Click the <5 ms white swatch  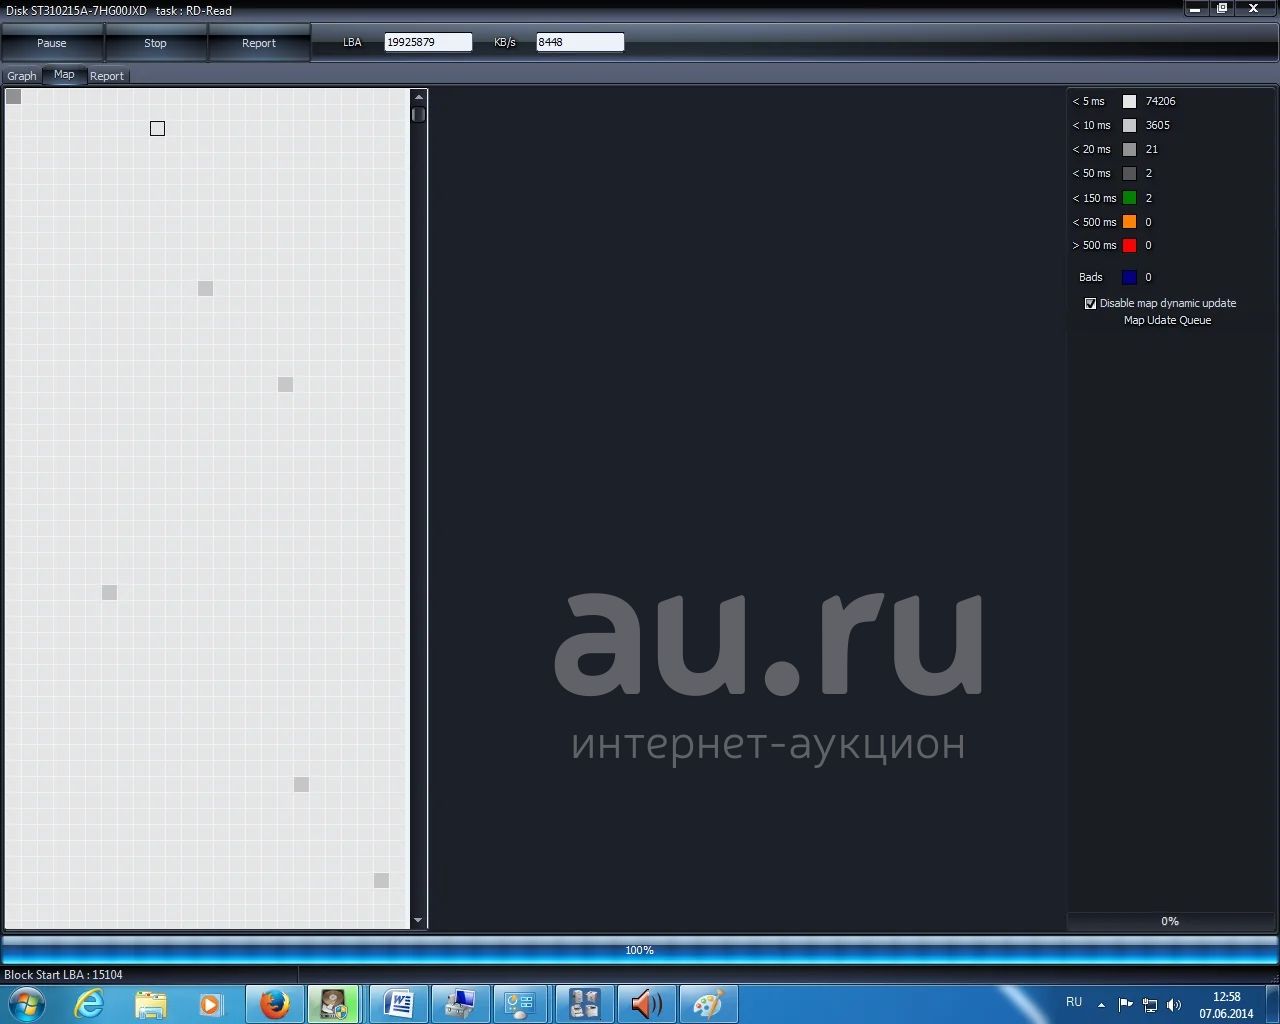point(1129,101)
